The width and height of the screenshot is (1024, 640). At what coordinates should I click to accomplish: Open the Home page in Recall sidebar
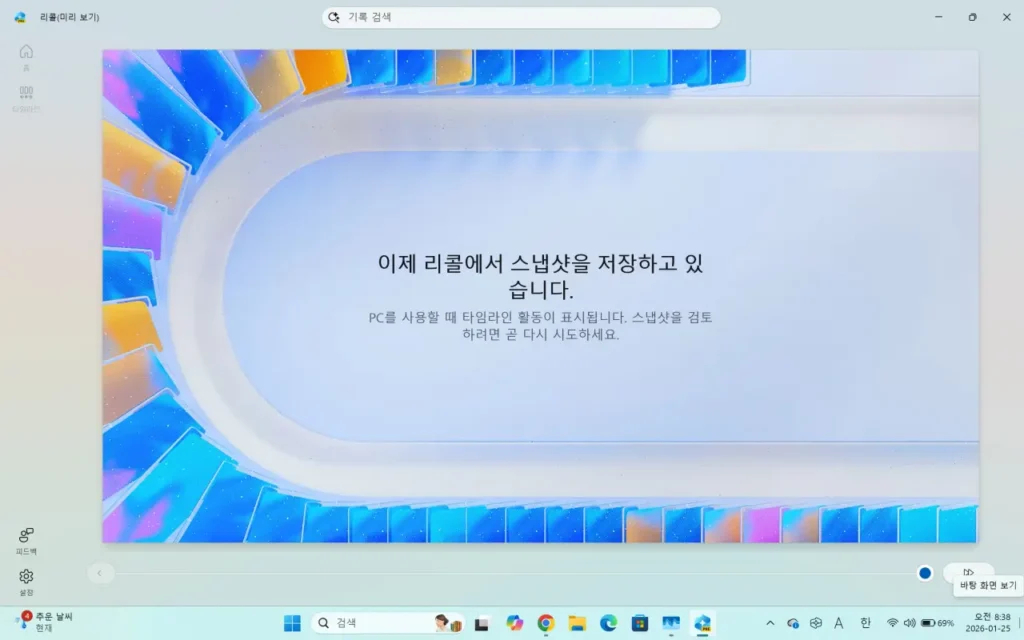(x=26, y=57)
